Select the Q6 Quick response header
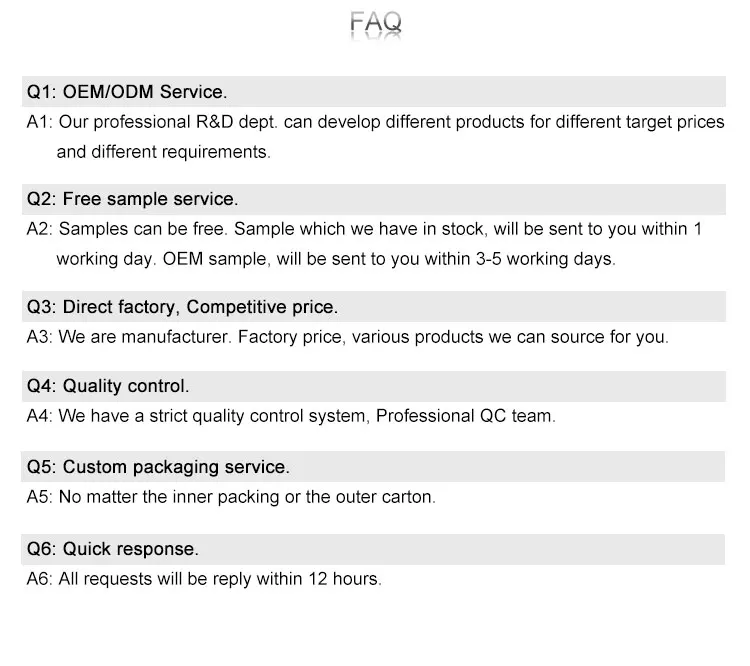The width and height of the screenshot is (750, 666). click(x=373, y=549)
